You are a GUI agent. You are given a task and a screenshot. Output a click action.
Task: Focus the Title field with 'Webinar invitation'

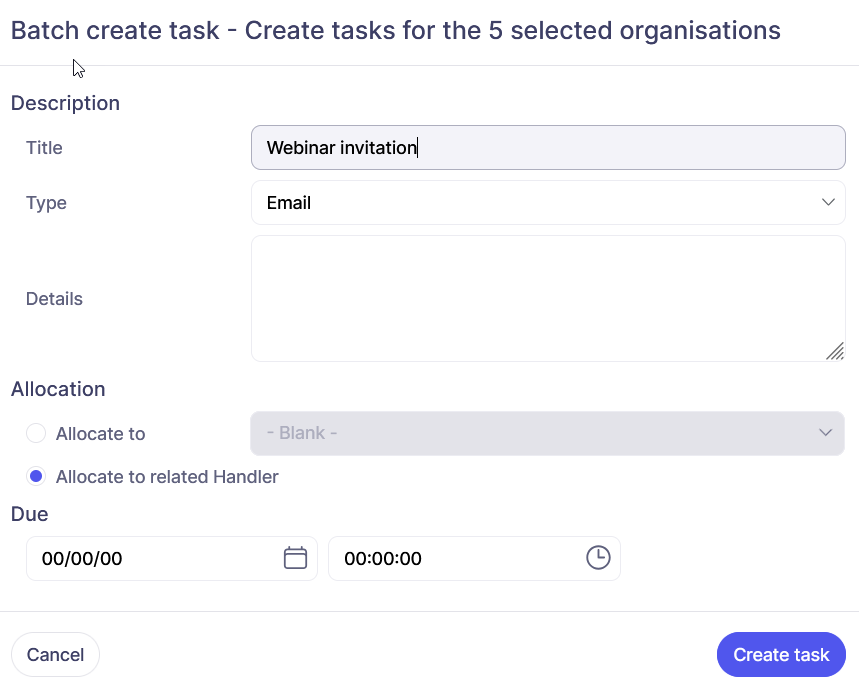(x=548, y=148)
